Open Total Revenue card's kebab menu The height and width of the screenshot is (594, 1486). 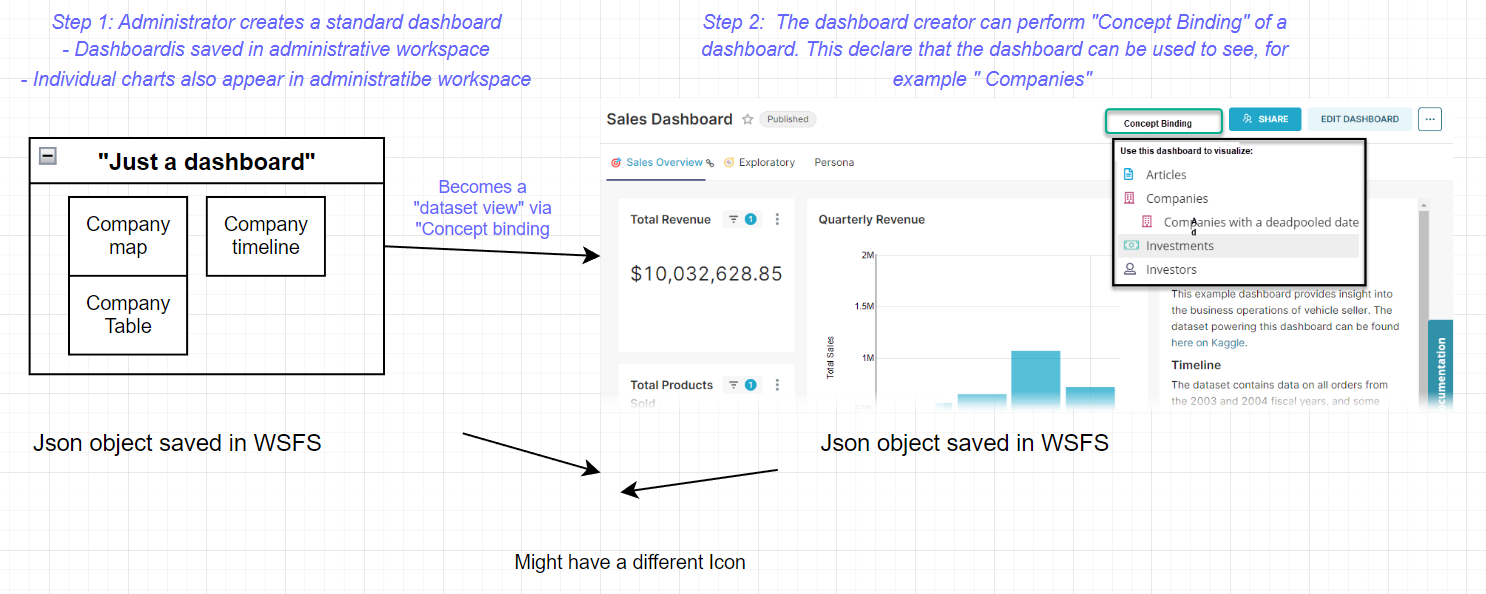coord(777,219)
